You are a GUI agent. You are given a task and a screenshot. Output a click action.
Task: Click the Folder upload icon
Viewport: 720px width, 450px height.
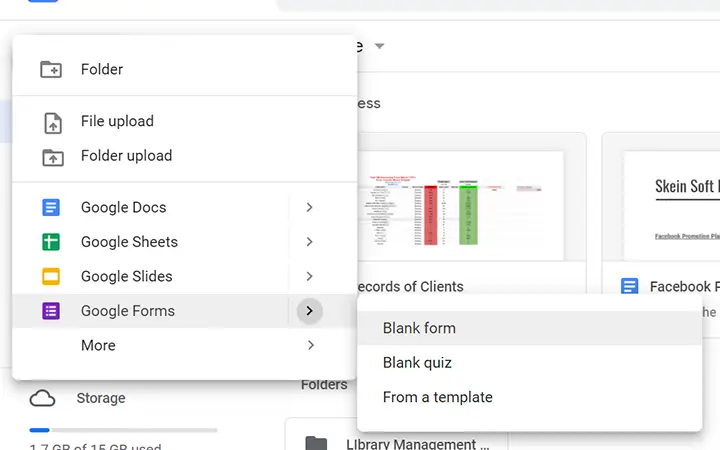click(53, 157)
